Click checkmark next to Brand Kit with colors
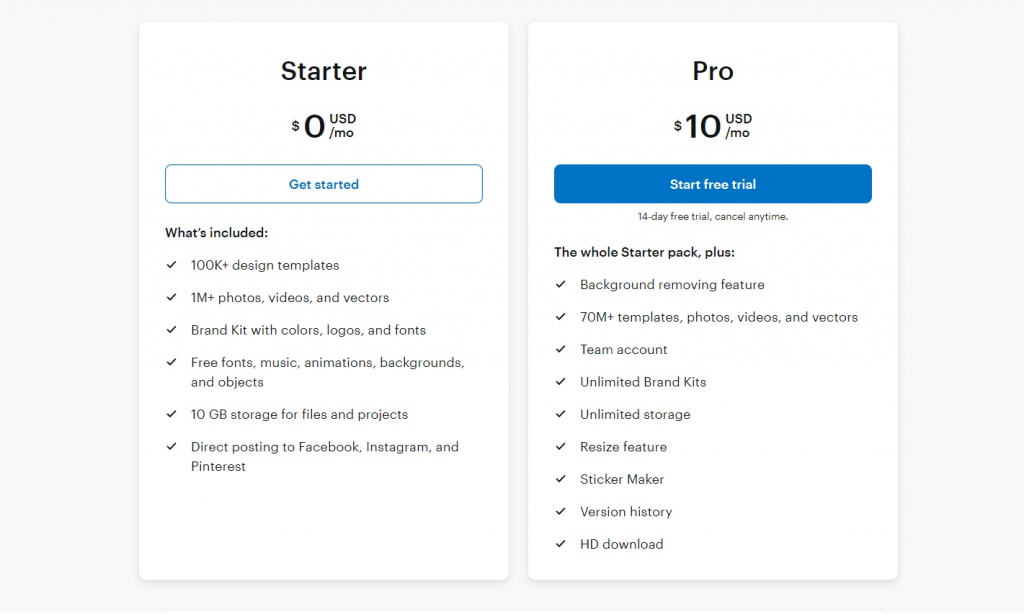This screenshot has height=615, width=1024. pyautogui.click(x=172, y=330)
